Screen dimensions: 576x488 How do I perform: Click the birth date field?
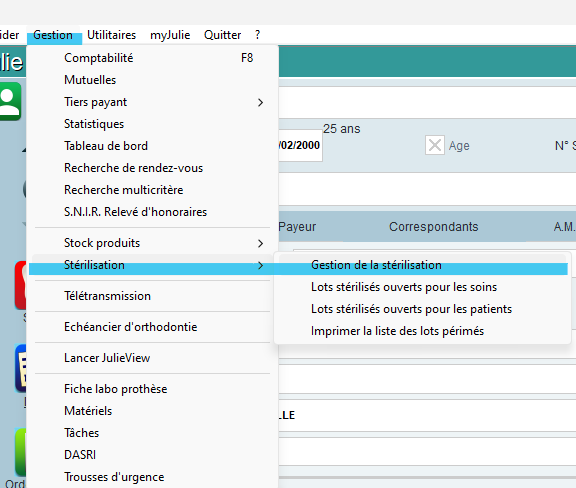[x=300, y=146]
